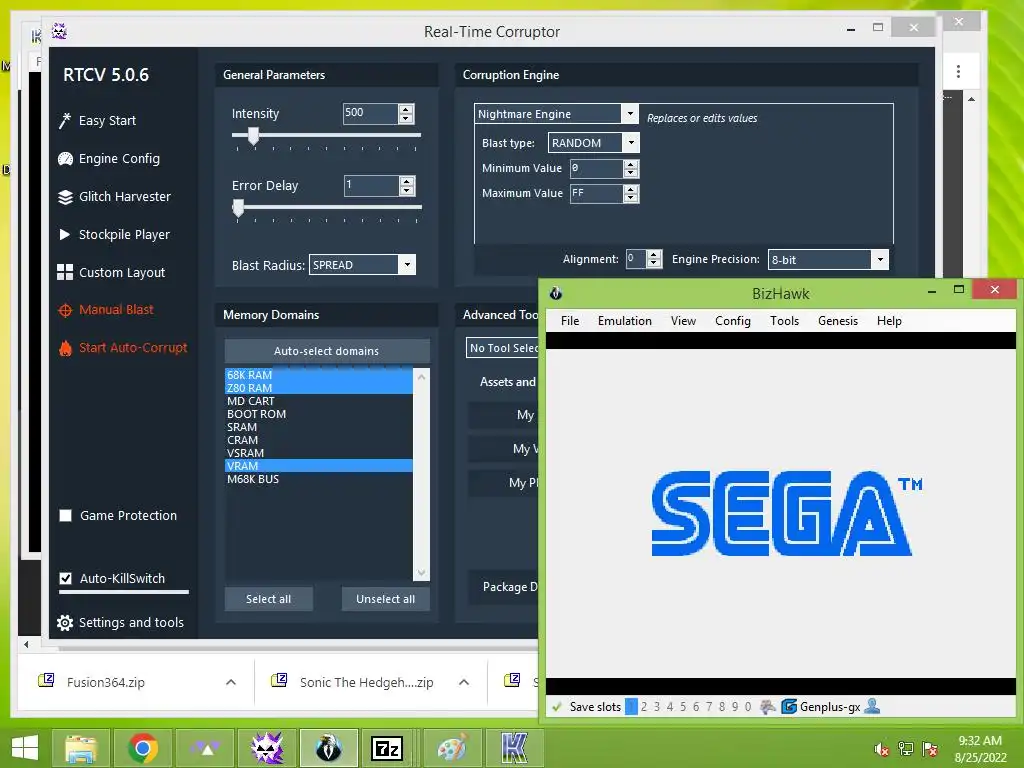Viewport: 1024px width, 768px height.
Task: Click the Windows Start button
Action: click(x=25, y=748)
